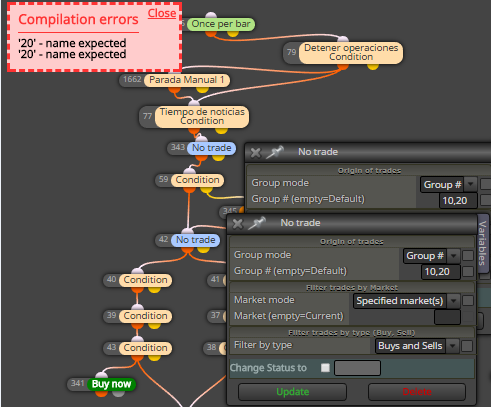
Task: Select Condition block 39
Action: pyautogui.click(x=145, y=316)
